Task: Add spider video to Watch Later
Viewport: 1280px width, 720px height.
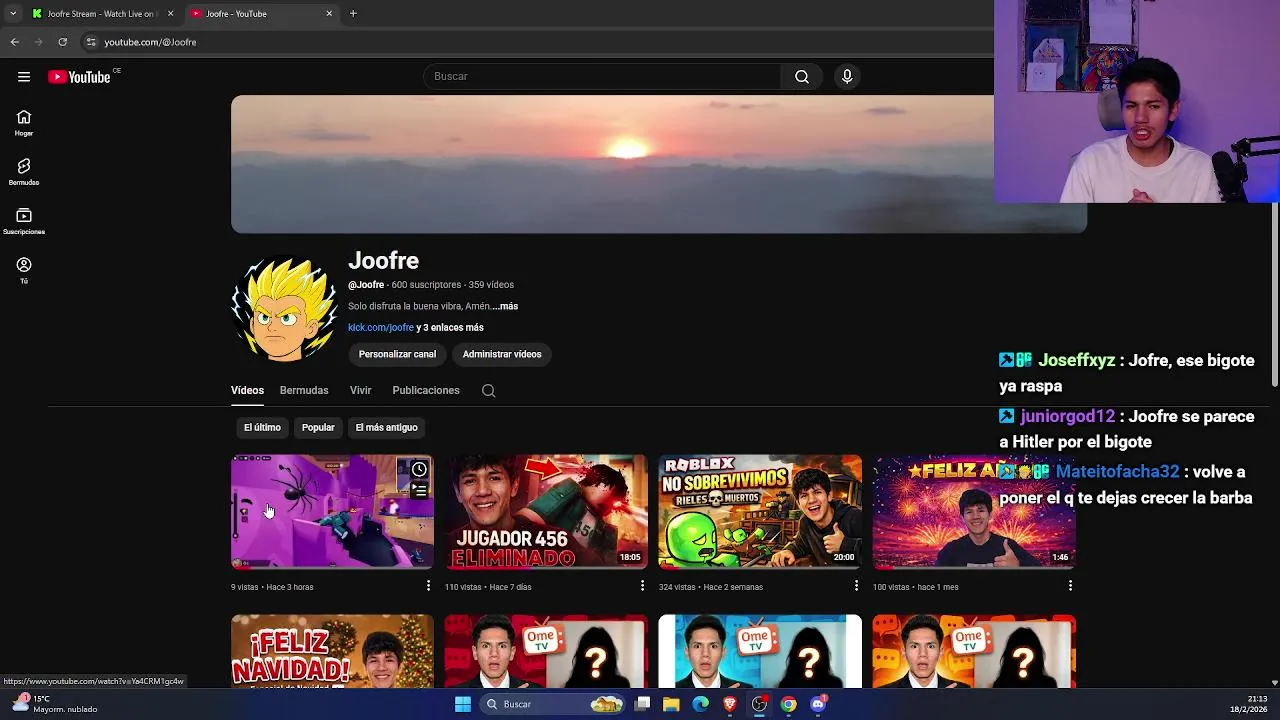Action: tap(419, 470)
